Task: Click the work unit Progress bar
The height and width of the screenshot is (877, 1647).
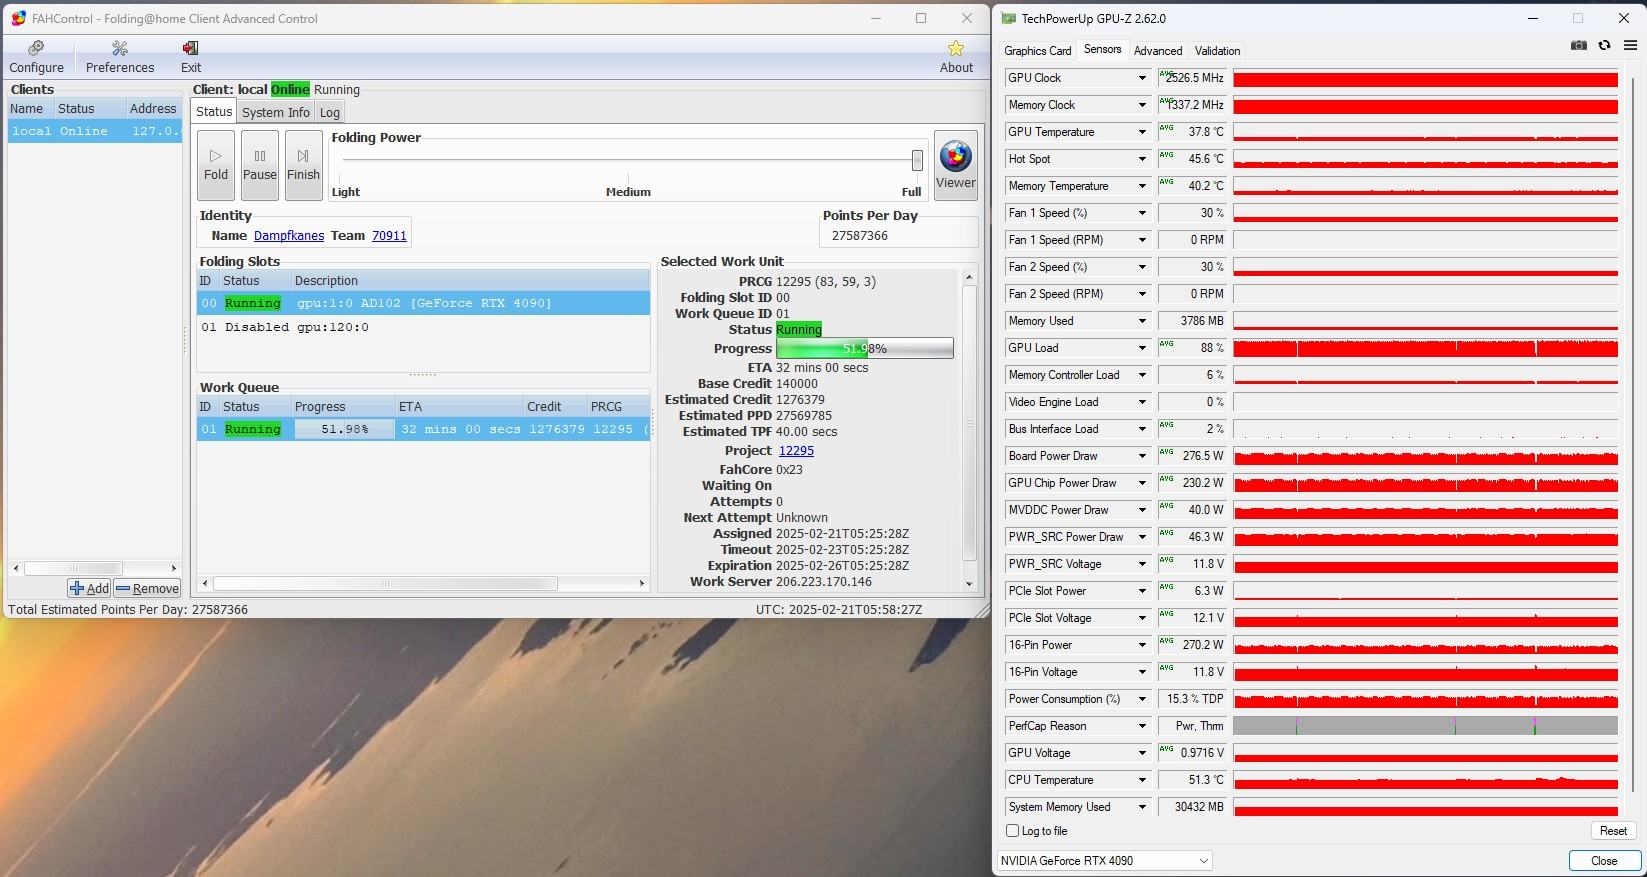Action: [x=865, y=349]
